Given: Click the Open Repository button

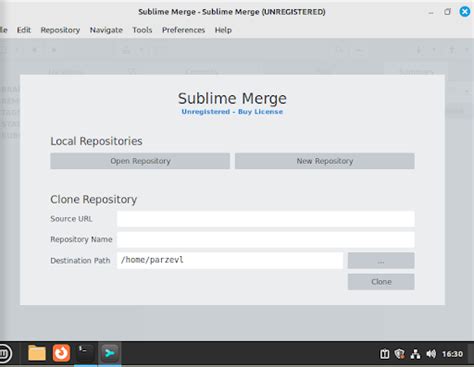Looking at the screenshot, I should 140,161.
